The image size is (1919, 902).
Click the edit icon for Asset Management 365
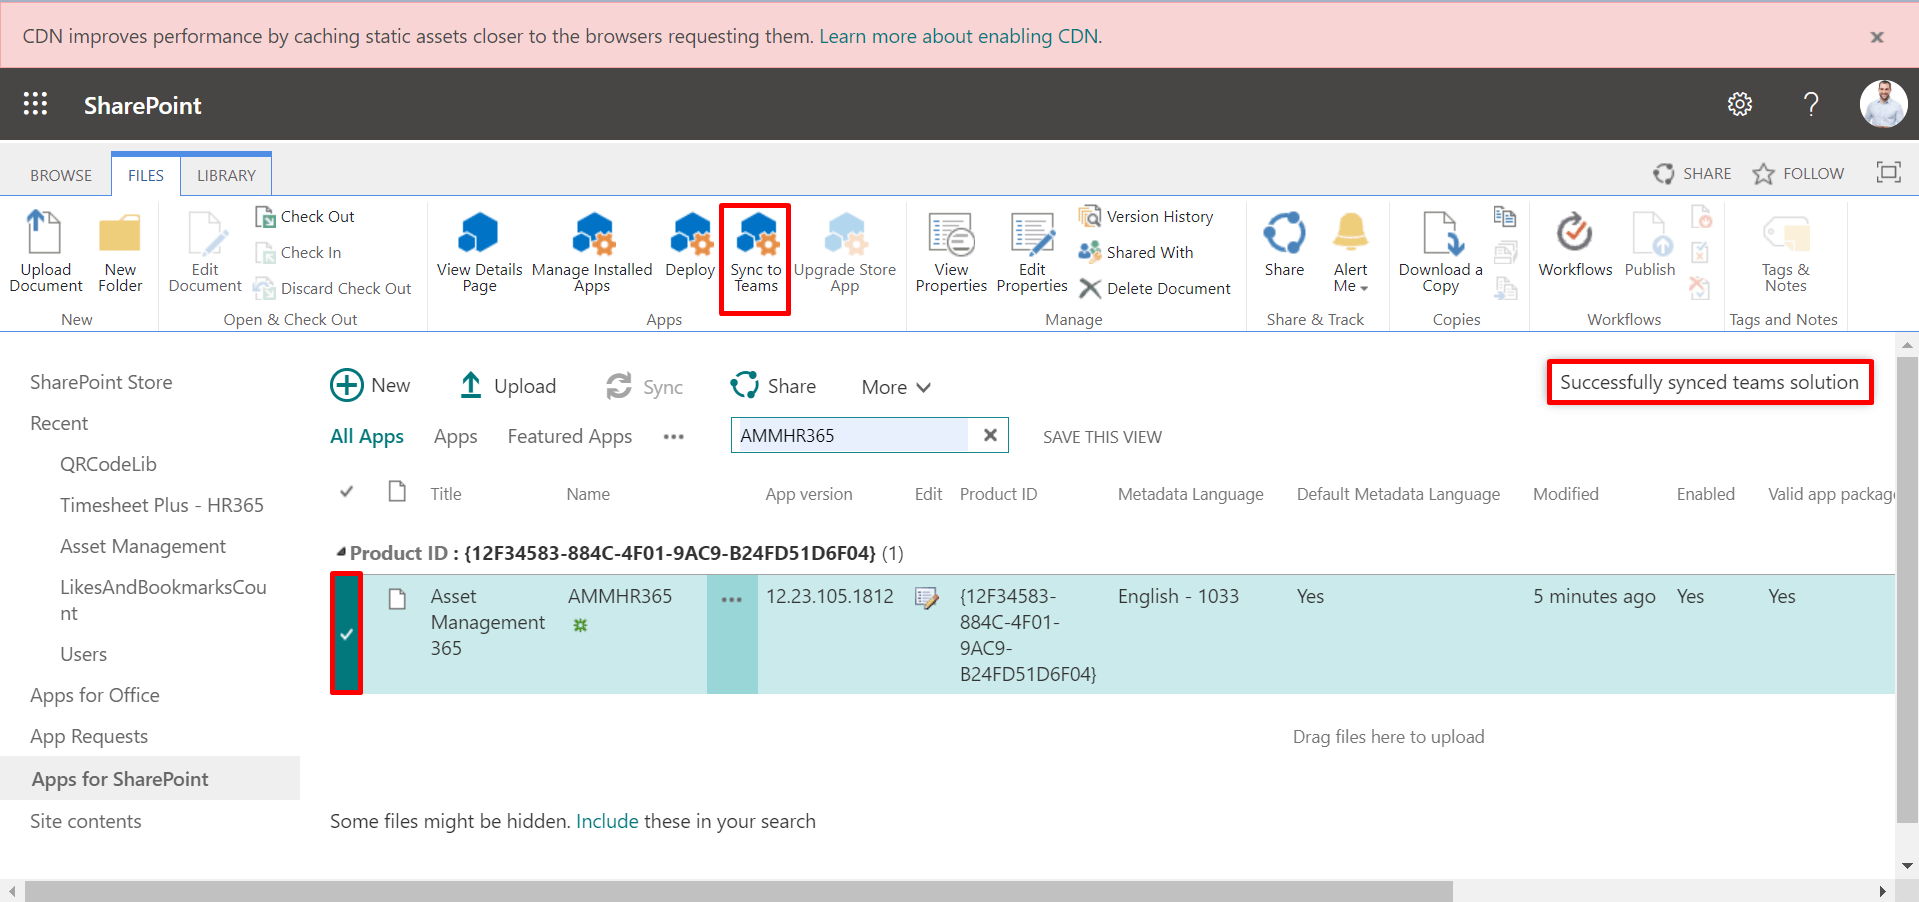click(x=927, y=598)
